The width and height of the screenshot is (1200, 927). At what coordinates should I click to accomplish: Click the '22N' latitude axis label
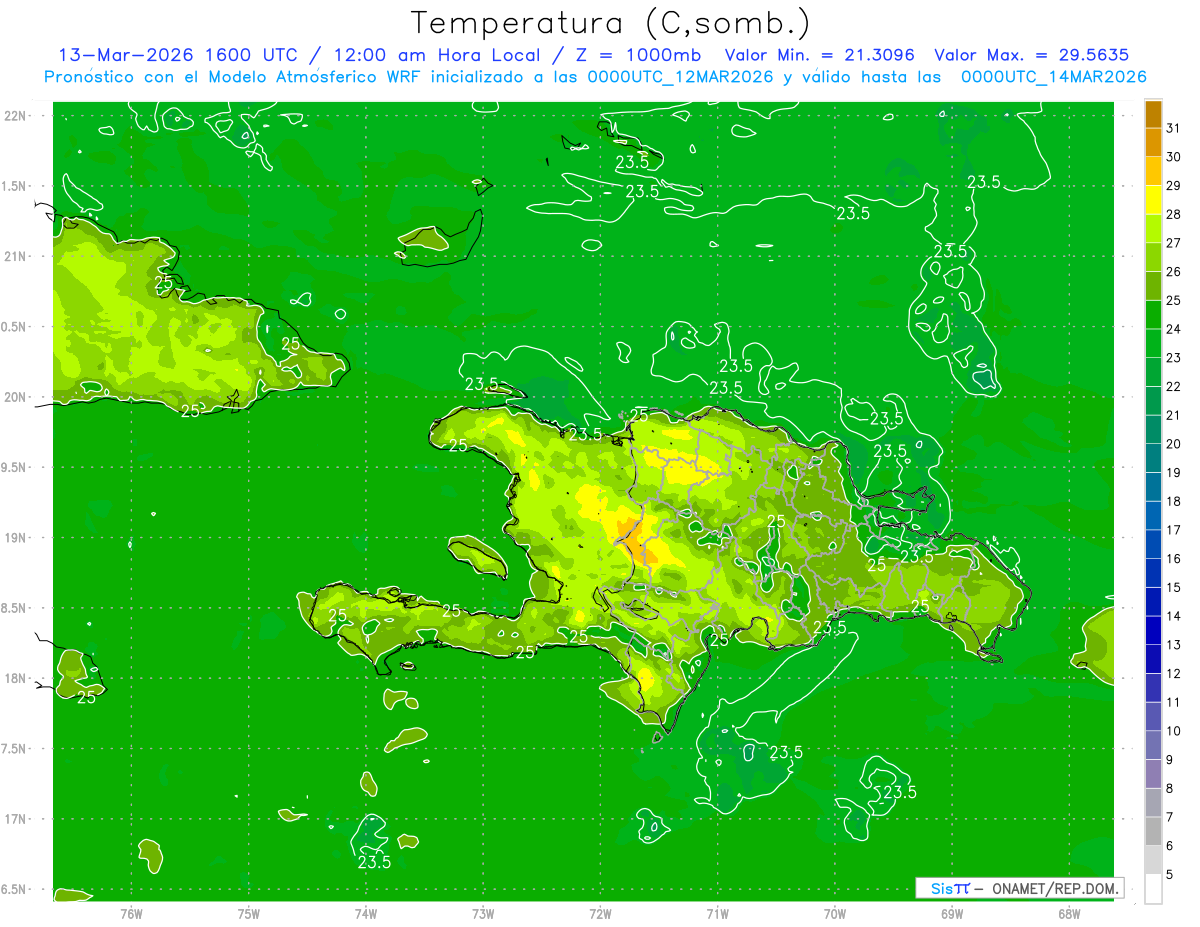(15, 116)
